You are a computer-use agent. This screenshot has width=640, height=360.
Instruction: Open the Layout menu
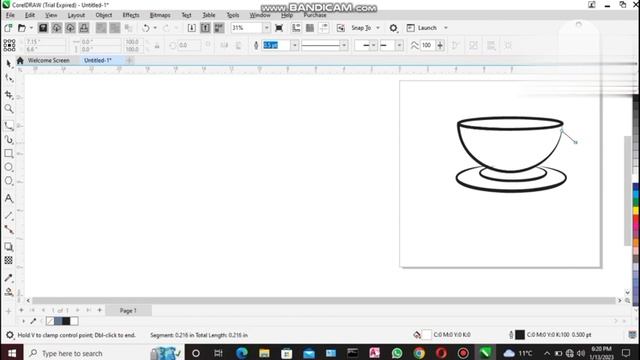pyautogui.click(x=76, y=15)
